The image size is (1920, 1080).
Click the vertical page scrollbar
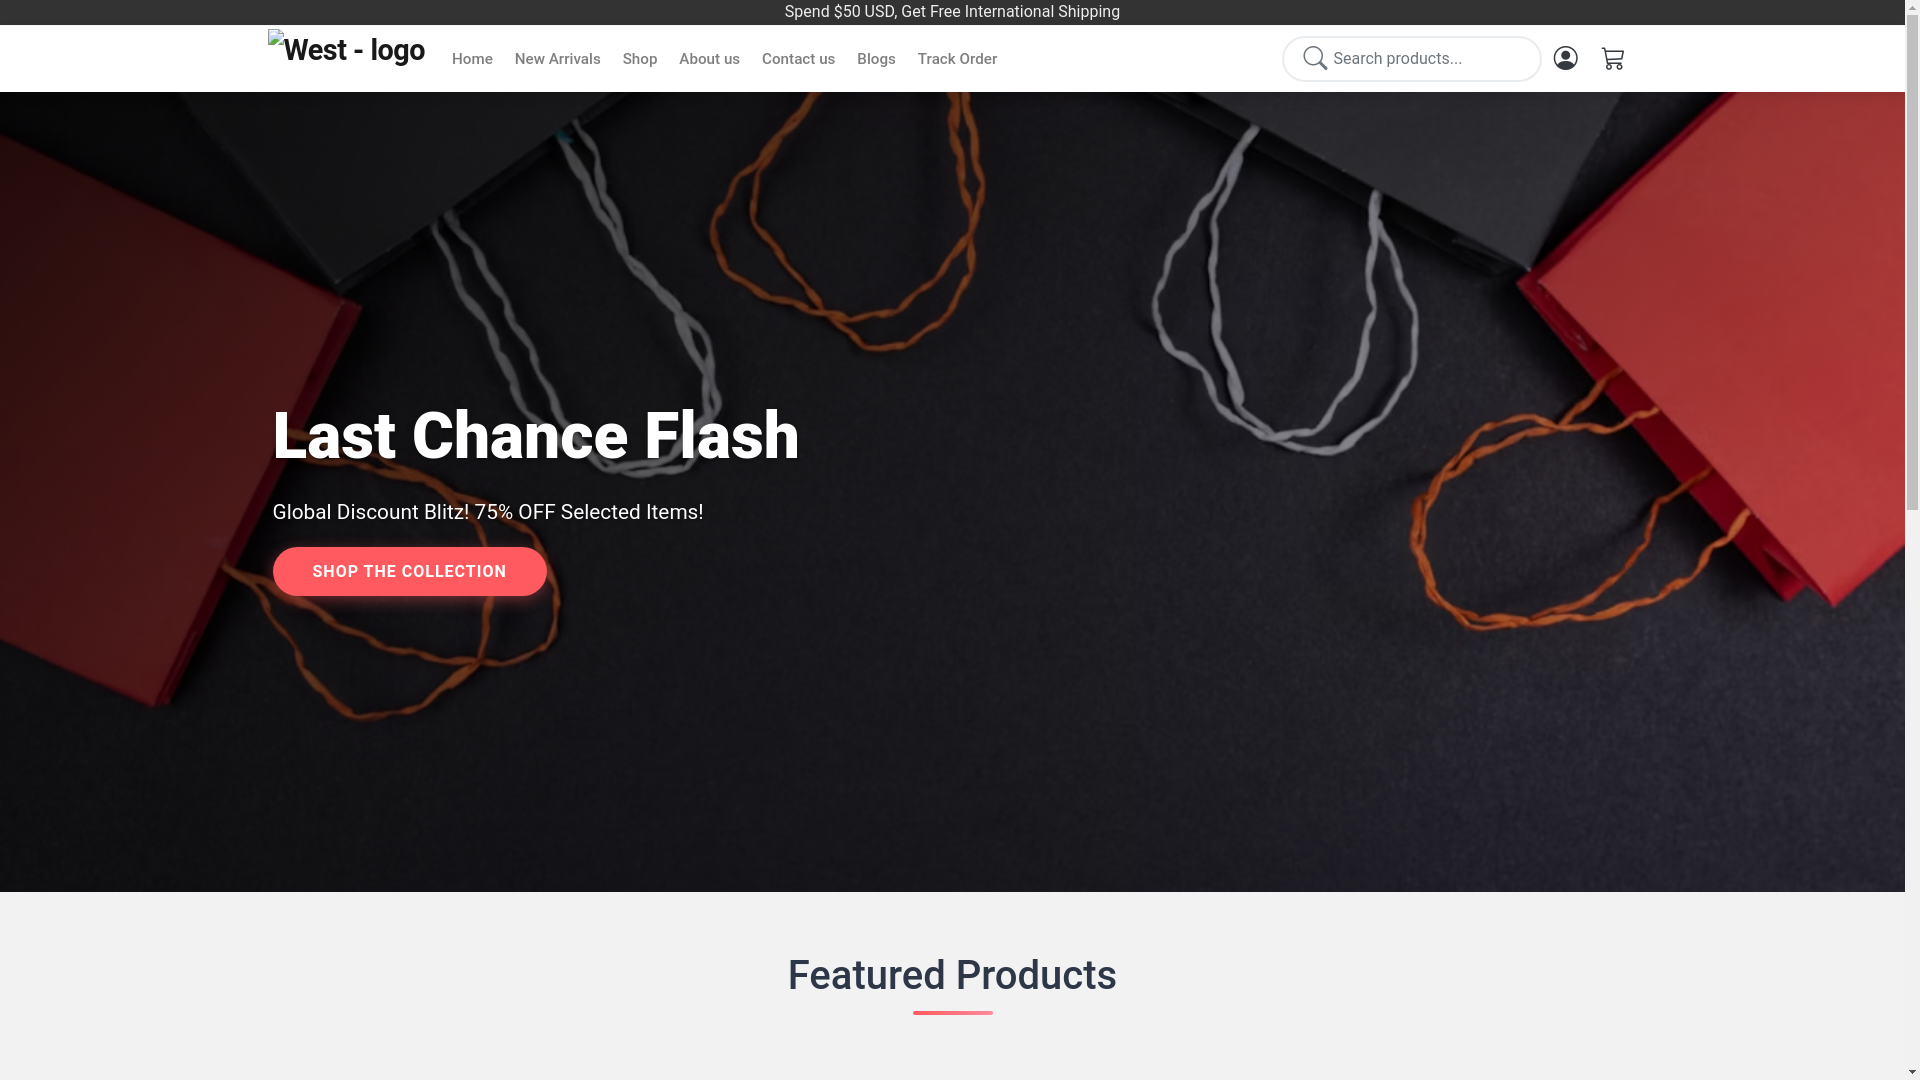pyautogui.click(x=1912, y=540)
